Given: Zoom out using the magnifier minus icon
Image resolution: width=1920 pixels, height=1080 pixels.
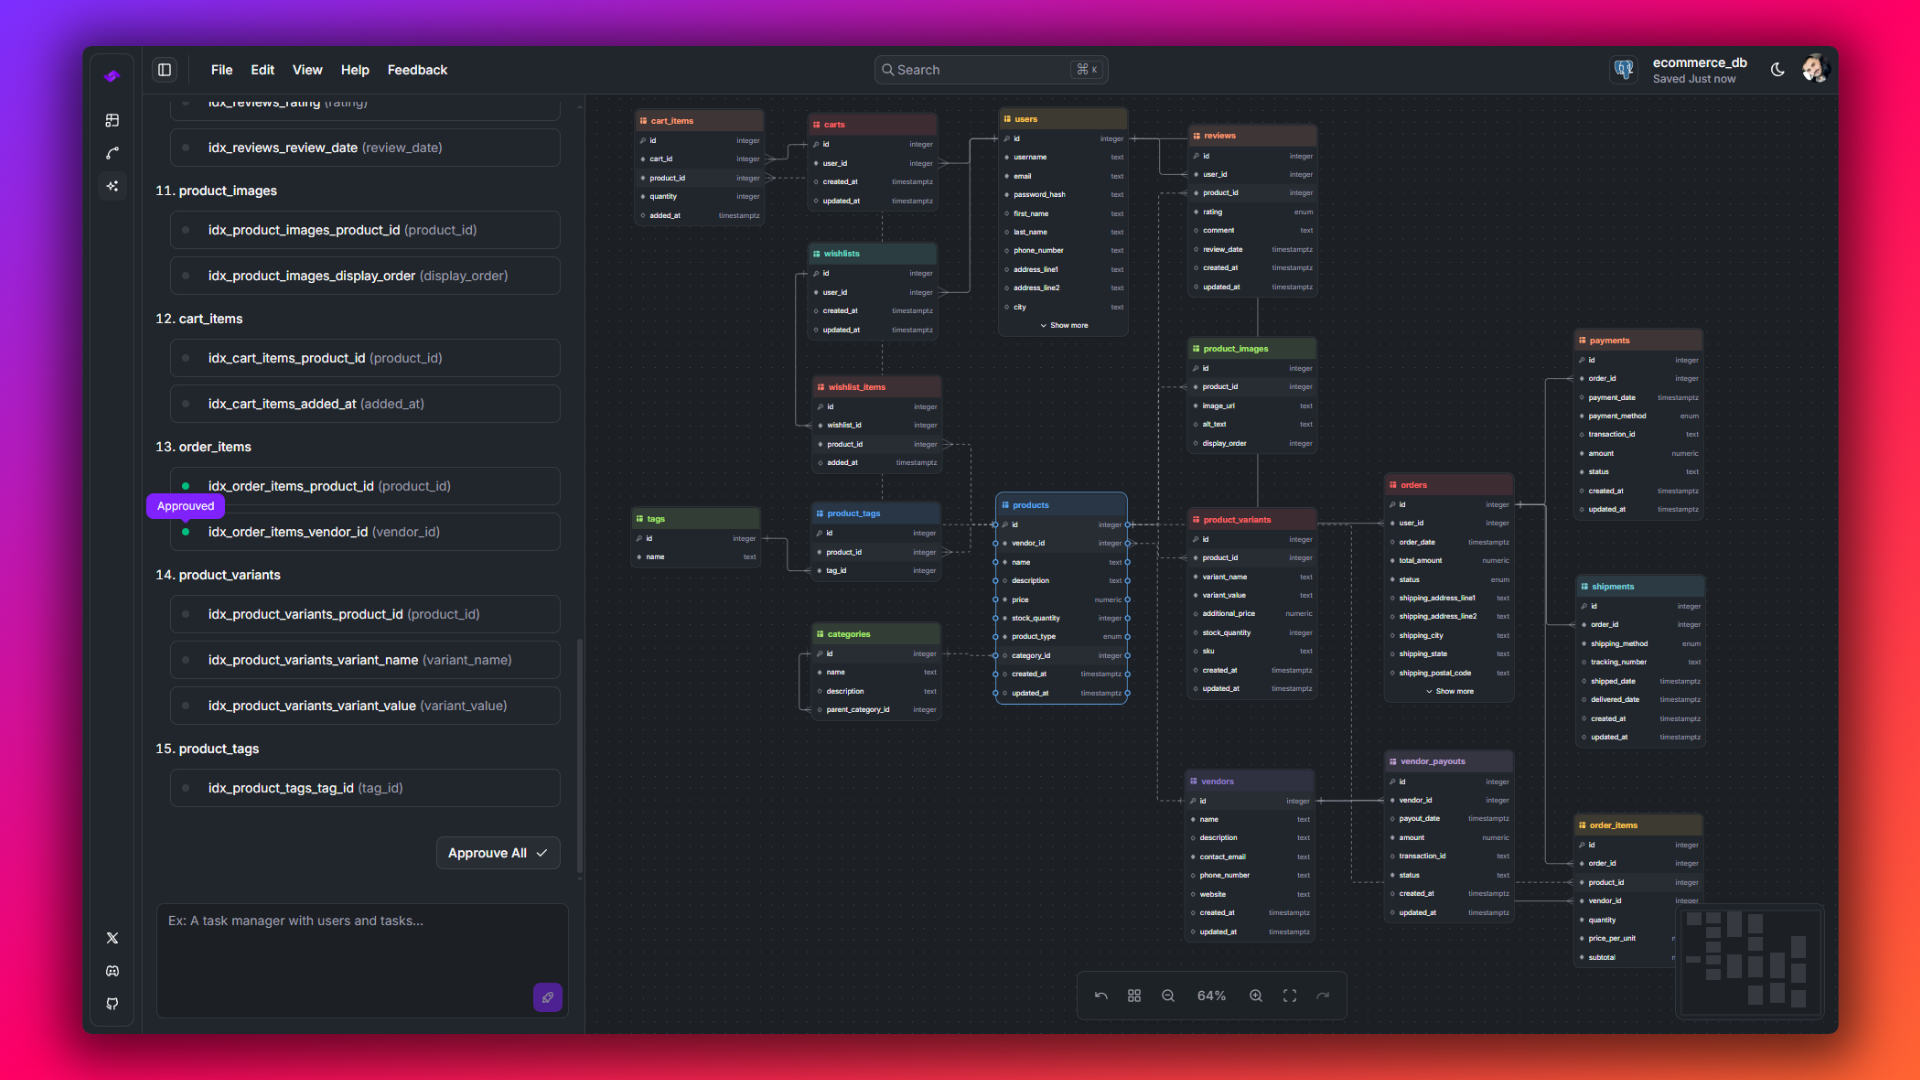Looking at the screenshot, I should (1168, 995).
